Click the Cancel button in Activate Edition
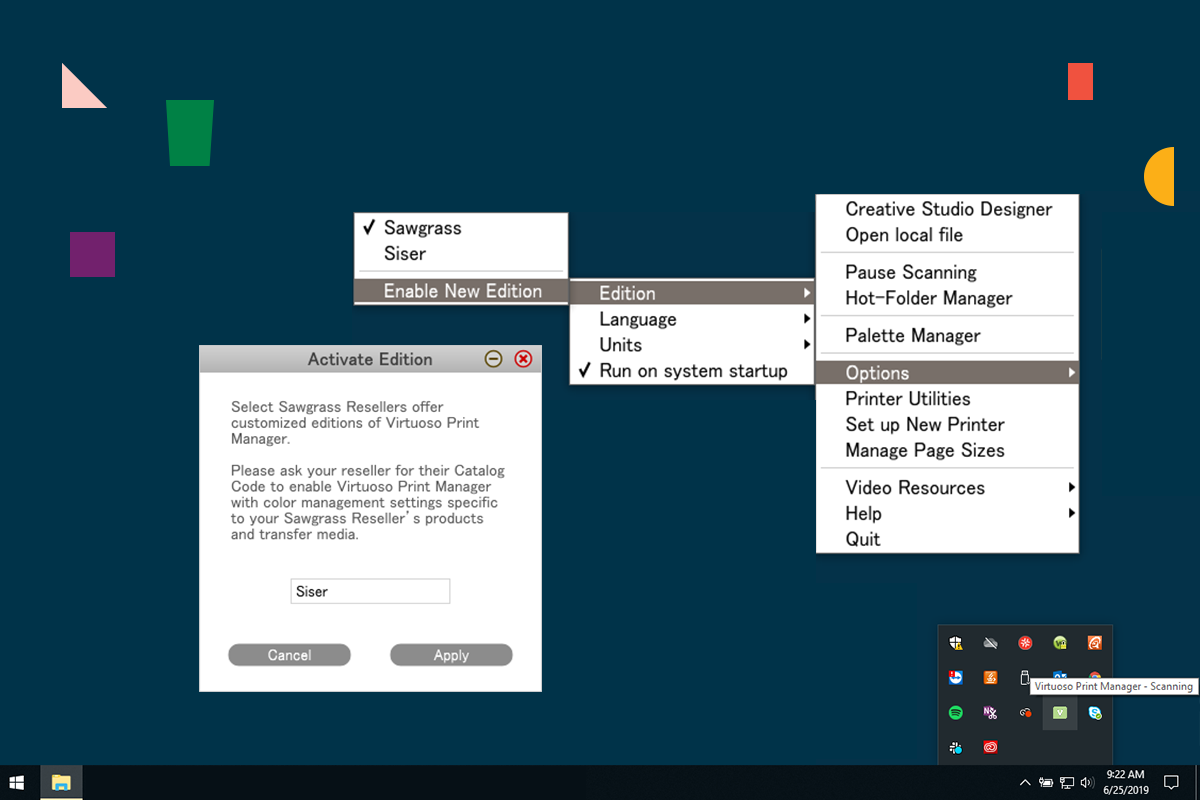Screen dimensions: 1200x800 [289, 655]
